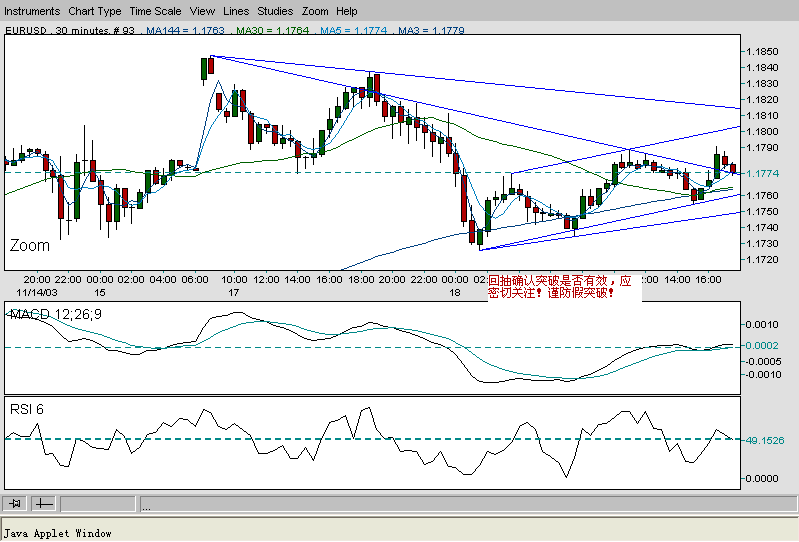Viewport: 799px width, 542px height.
Task: Click the date label 17 under time axis
Action: coord(233,293)
